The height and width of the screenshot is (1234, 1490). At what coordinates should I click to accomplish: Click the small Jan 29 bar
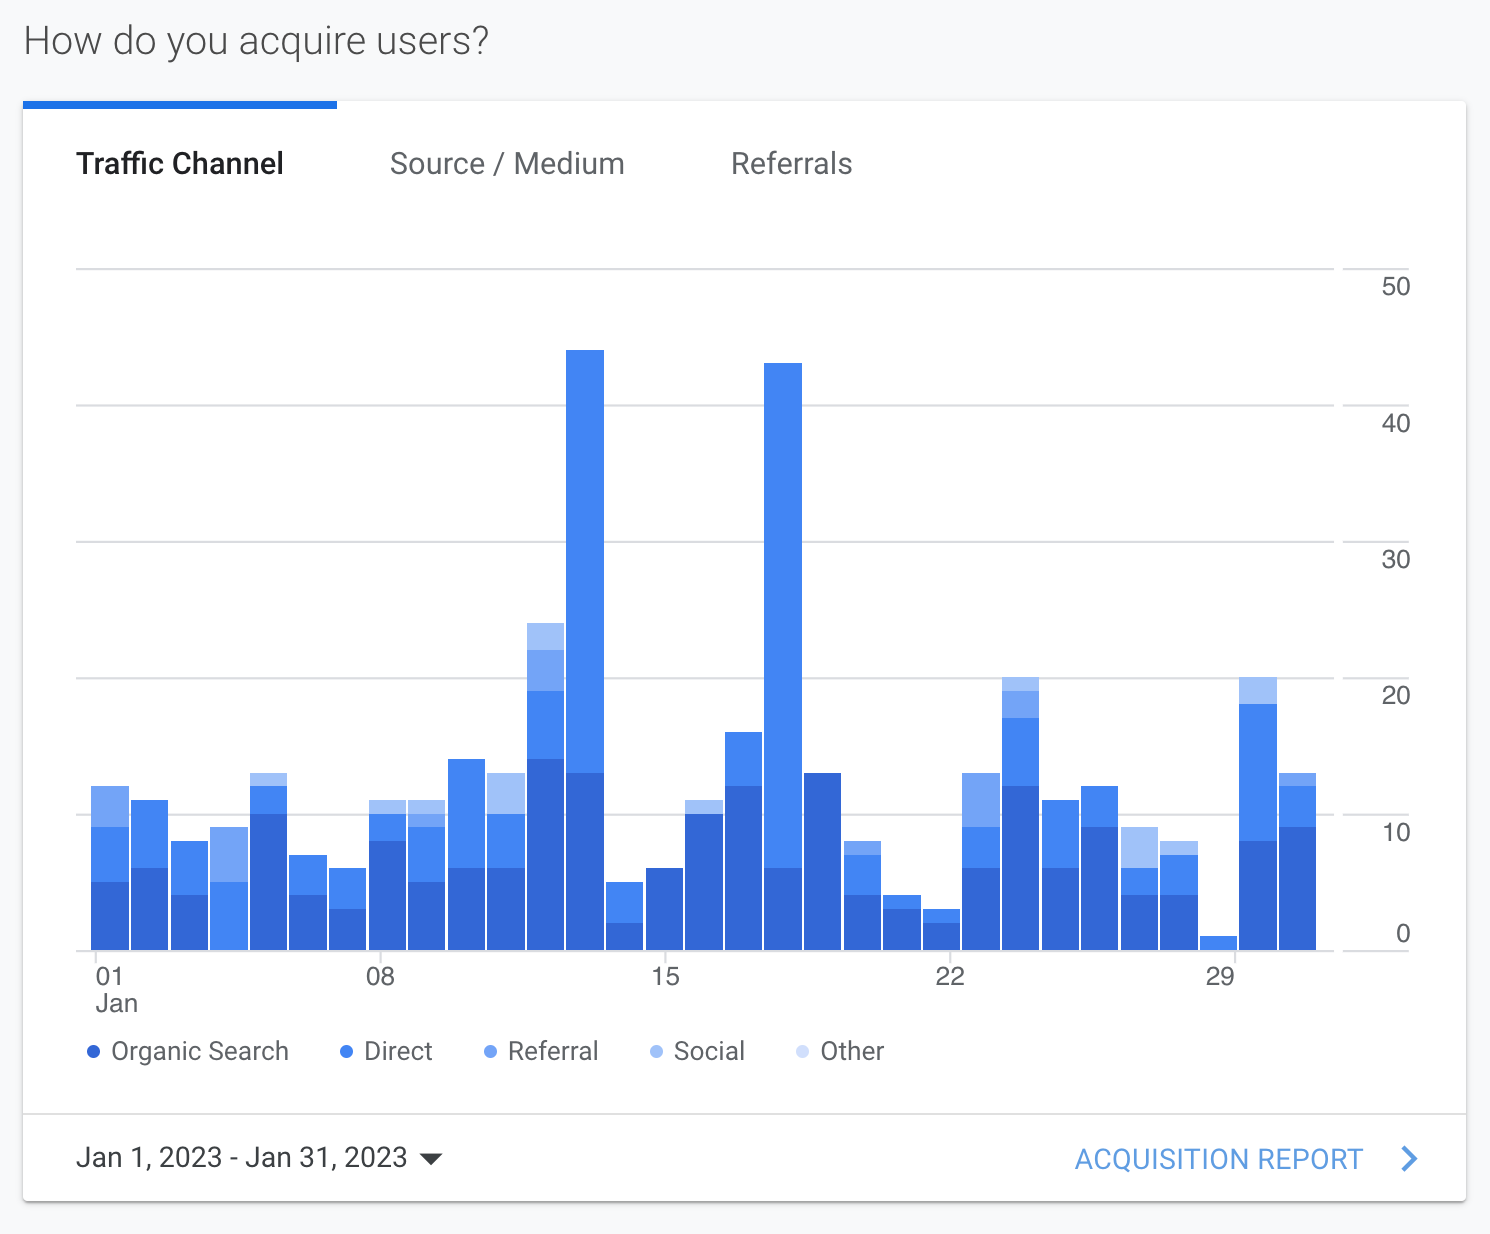point(1218,943)
